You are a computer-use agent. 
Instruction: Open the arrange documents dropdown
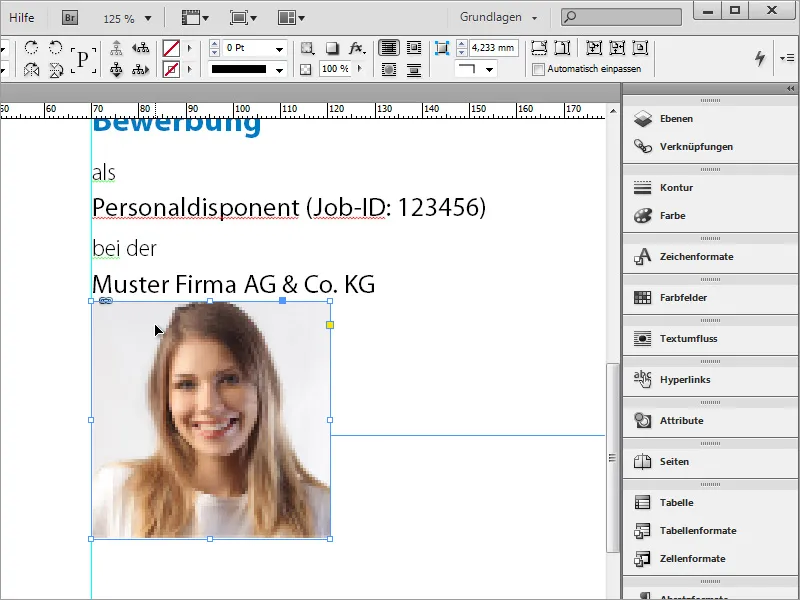(x=291, y=18)
